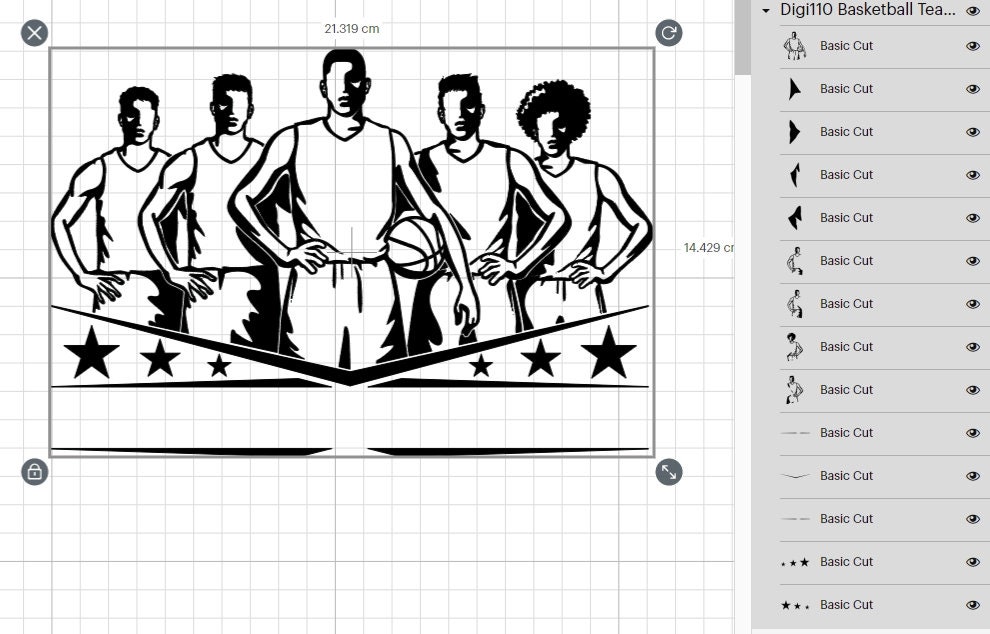
Task: Hide the topmost Basic Cut layer
Action: (x=972, y=45)
